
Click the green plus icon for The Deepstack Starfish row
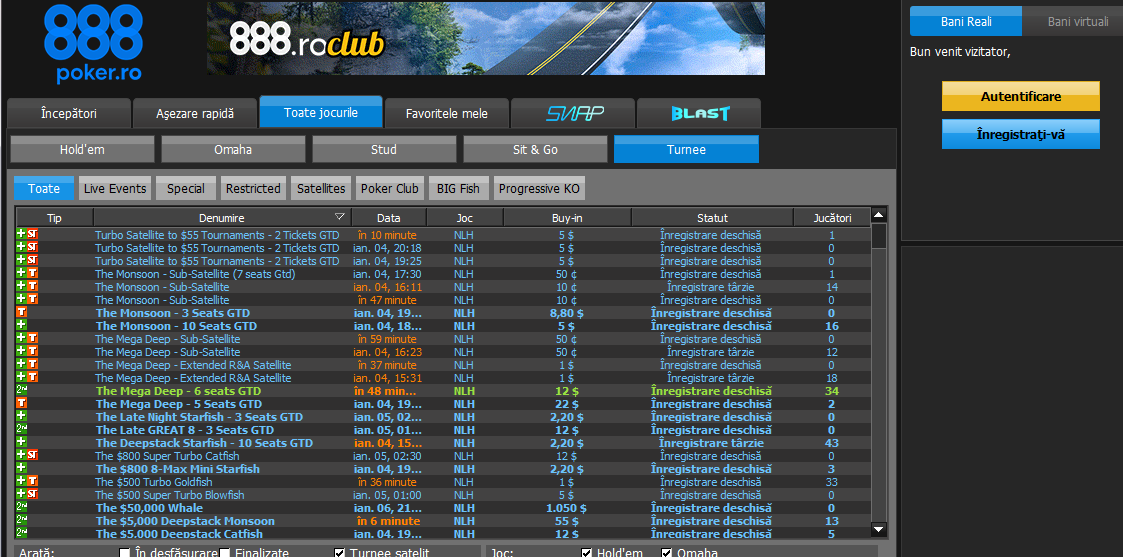pos(21,442)
